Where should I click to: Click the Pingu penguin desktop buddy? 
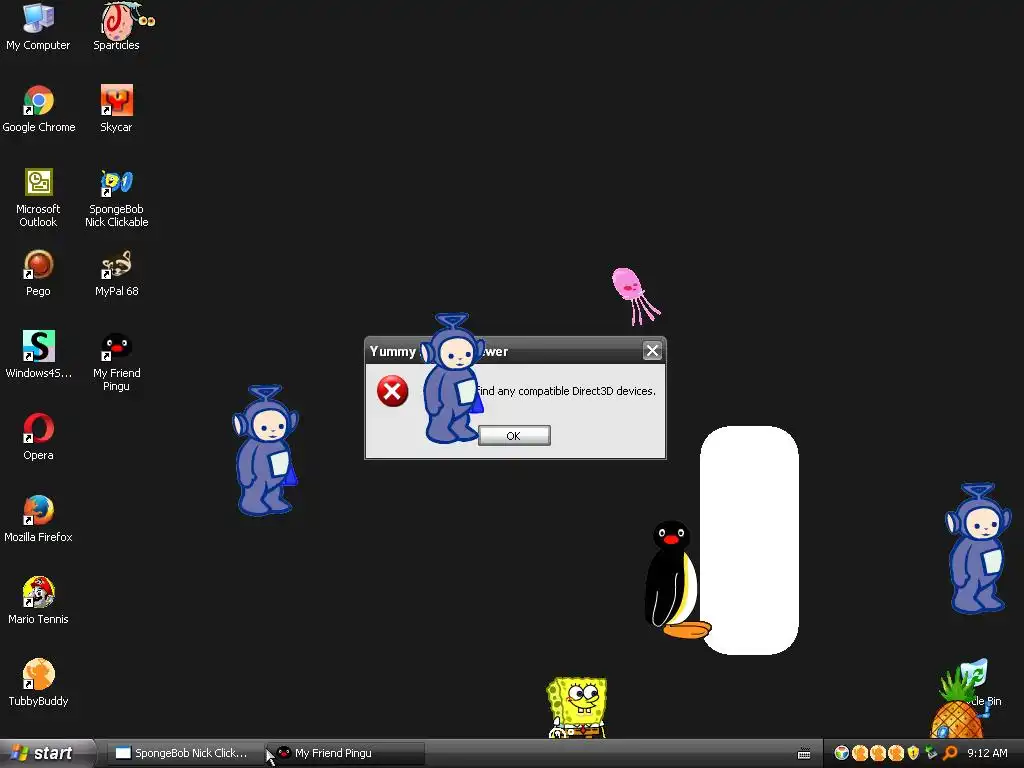pyautogui.click(x=675, y=579)
